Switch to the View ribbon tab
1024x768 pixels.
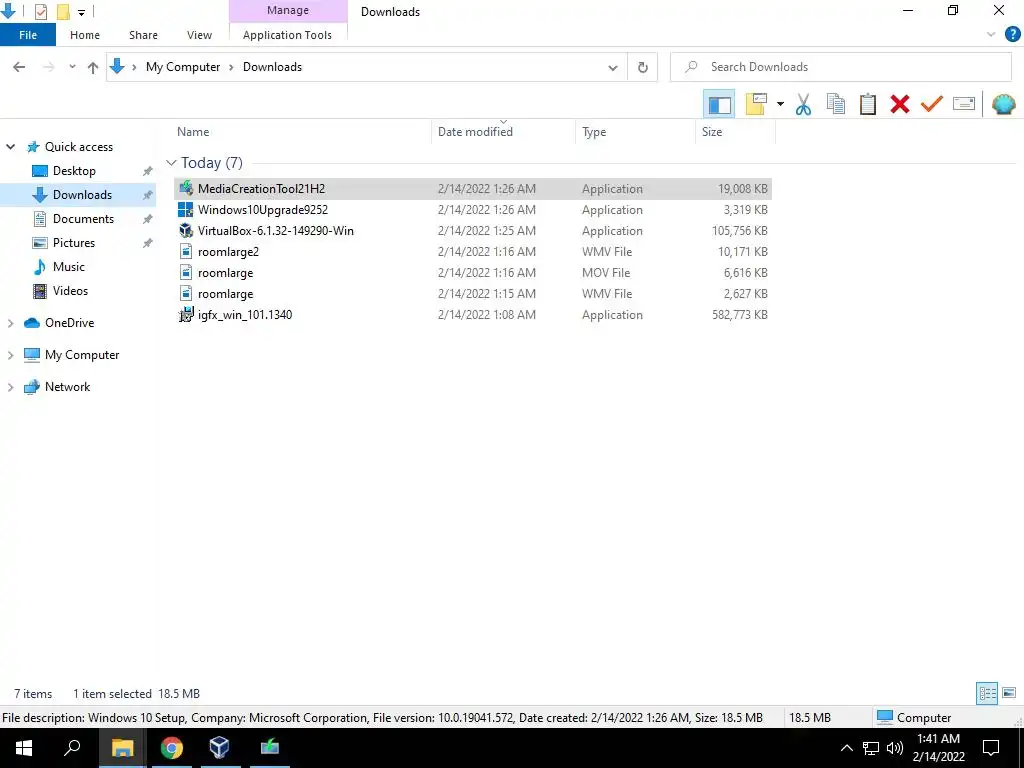point(199,35)
